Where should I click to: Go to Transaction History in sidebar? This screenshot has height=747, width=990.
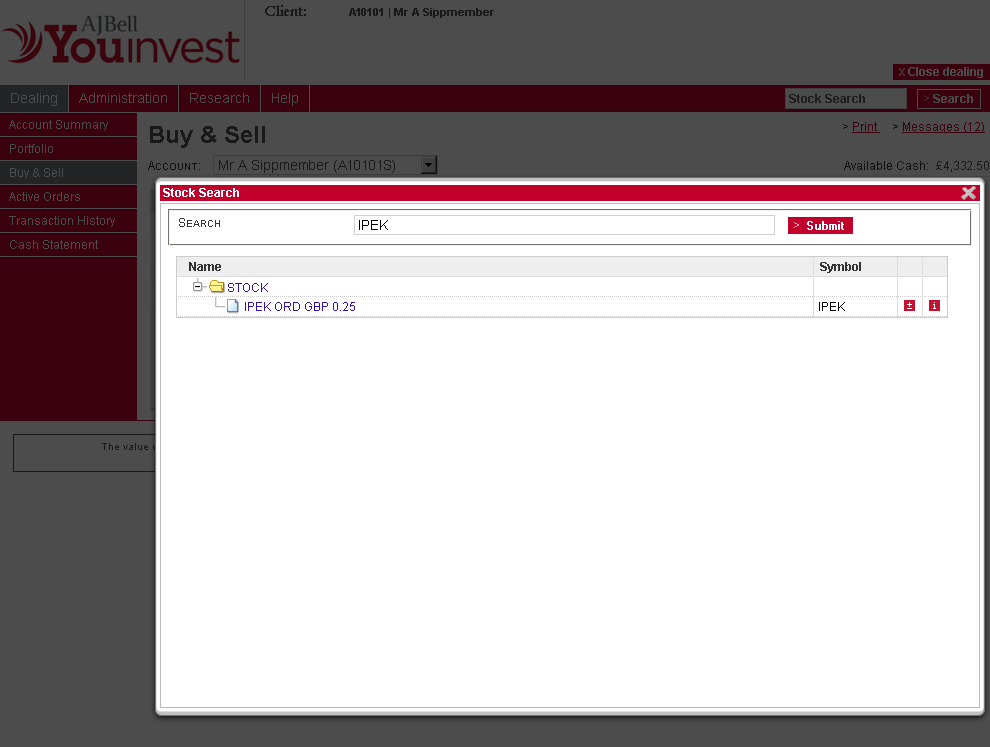tap(62, 221)
